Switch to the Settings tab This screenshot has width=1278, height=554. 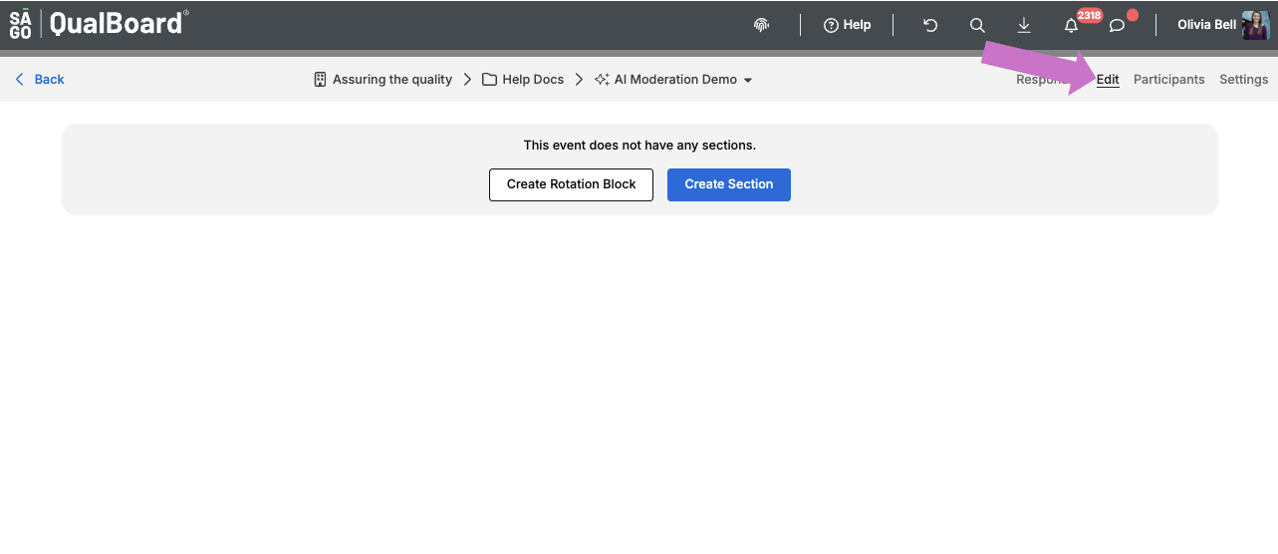tap(1243, 79)
